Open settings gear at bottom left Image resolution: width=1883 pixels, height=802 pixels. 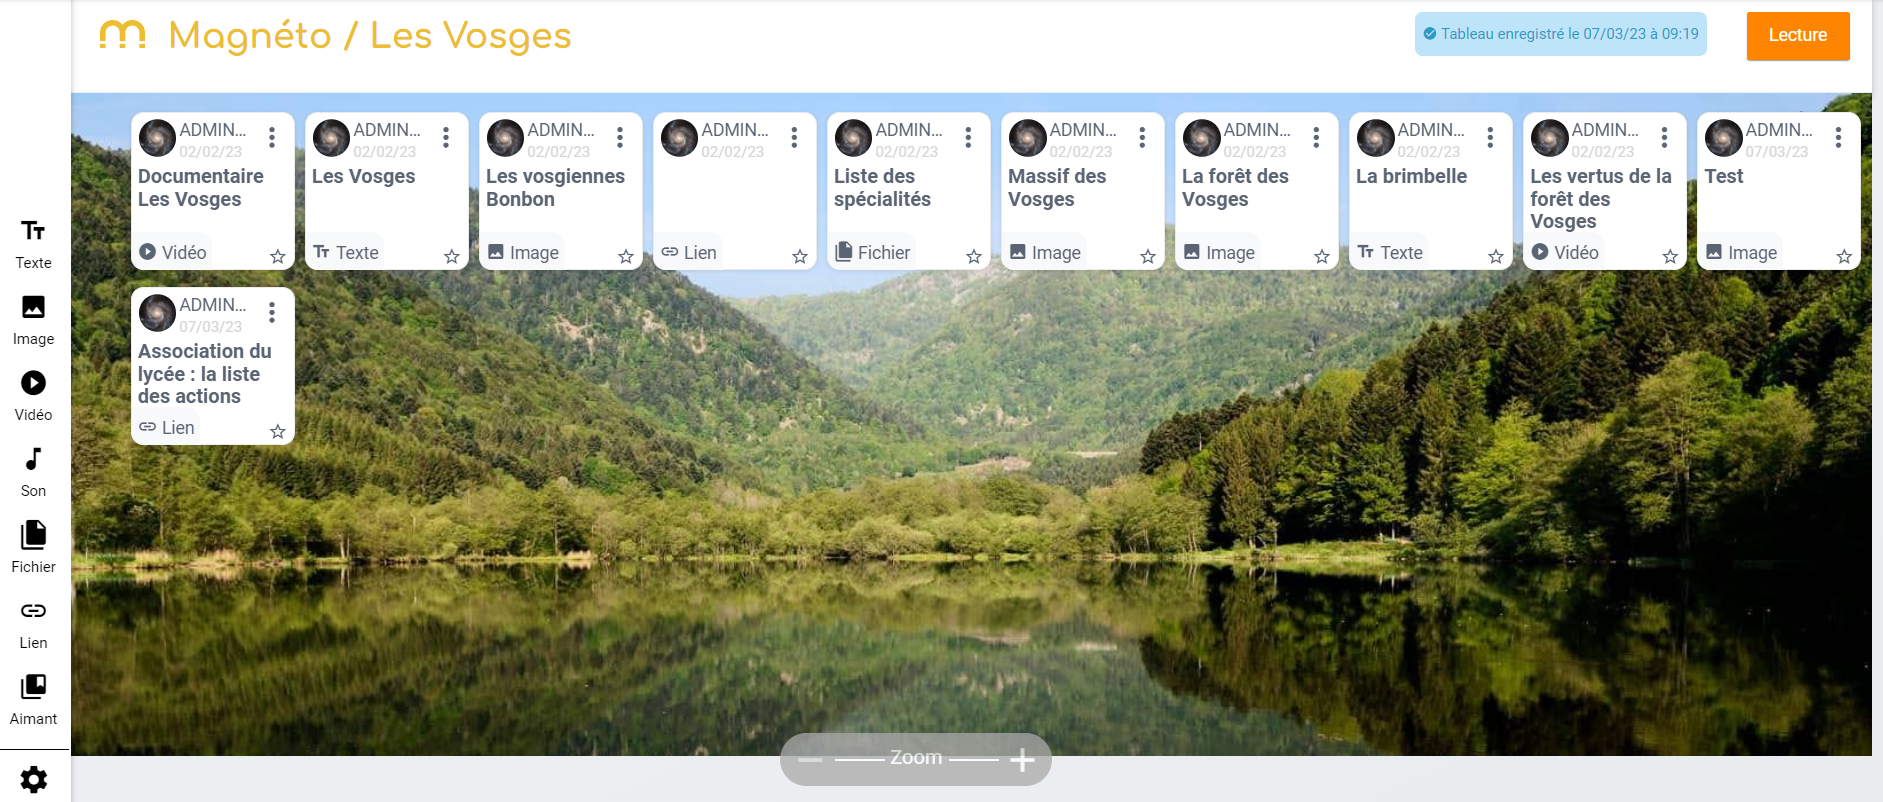click(34, 779)
